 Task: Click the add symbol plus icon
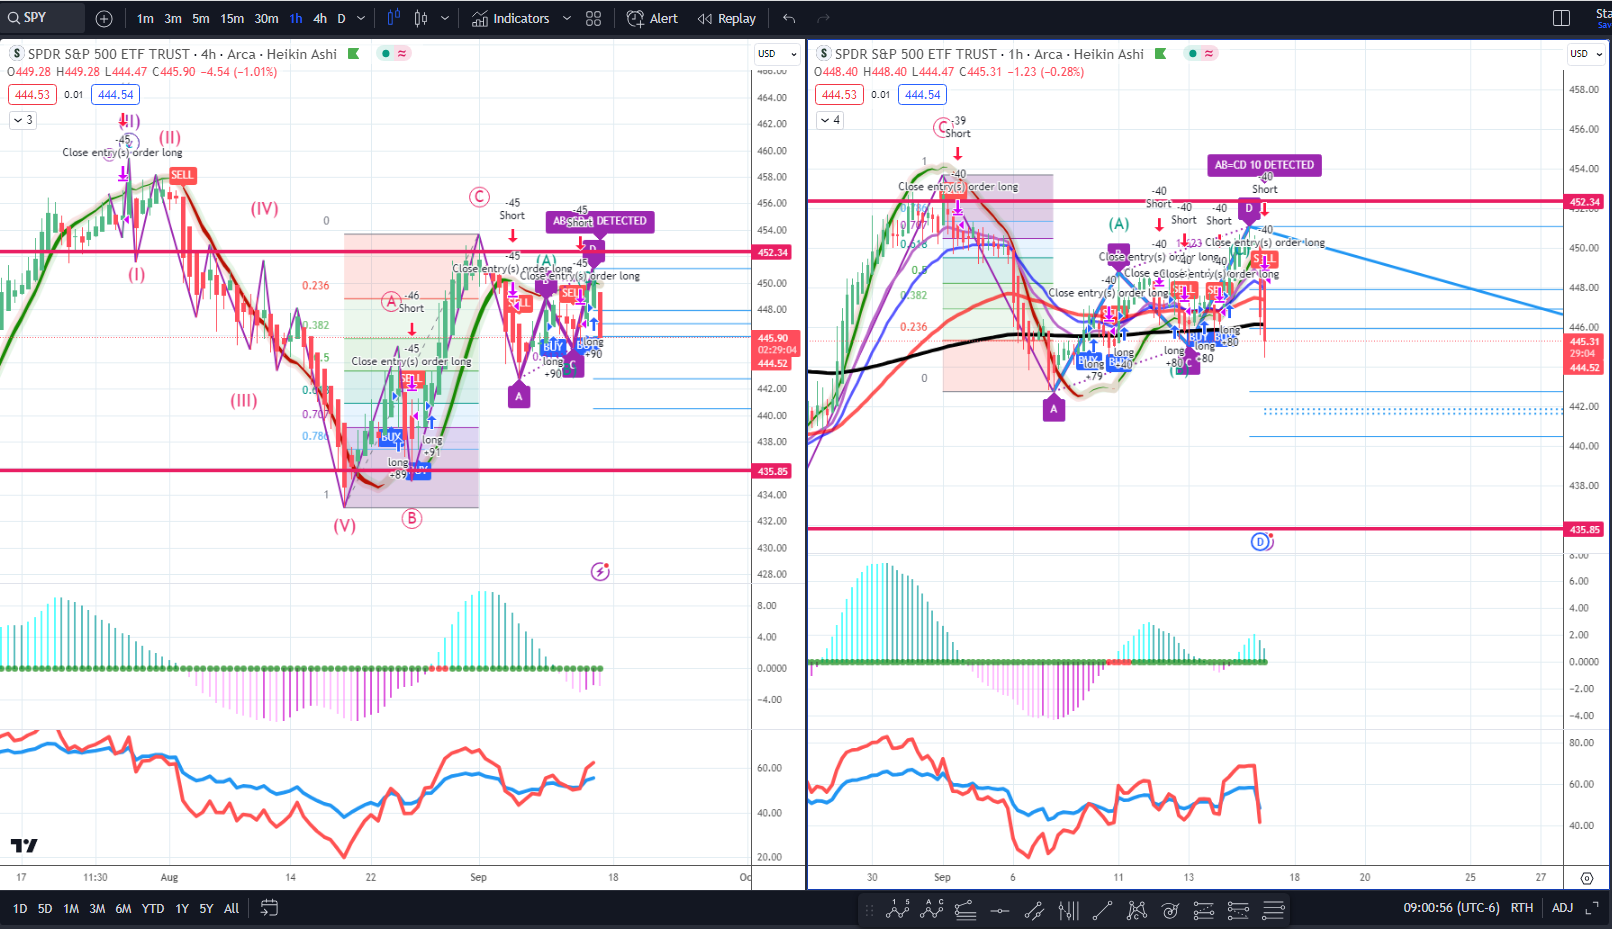click(104, 18)
